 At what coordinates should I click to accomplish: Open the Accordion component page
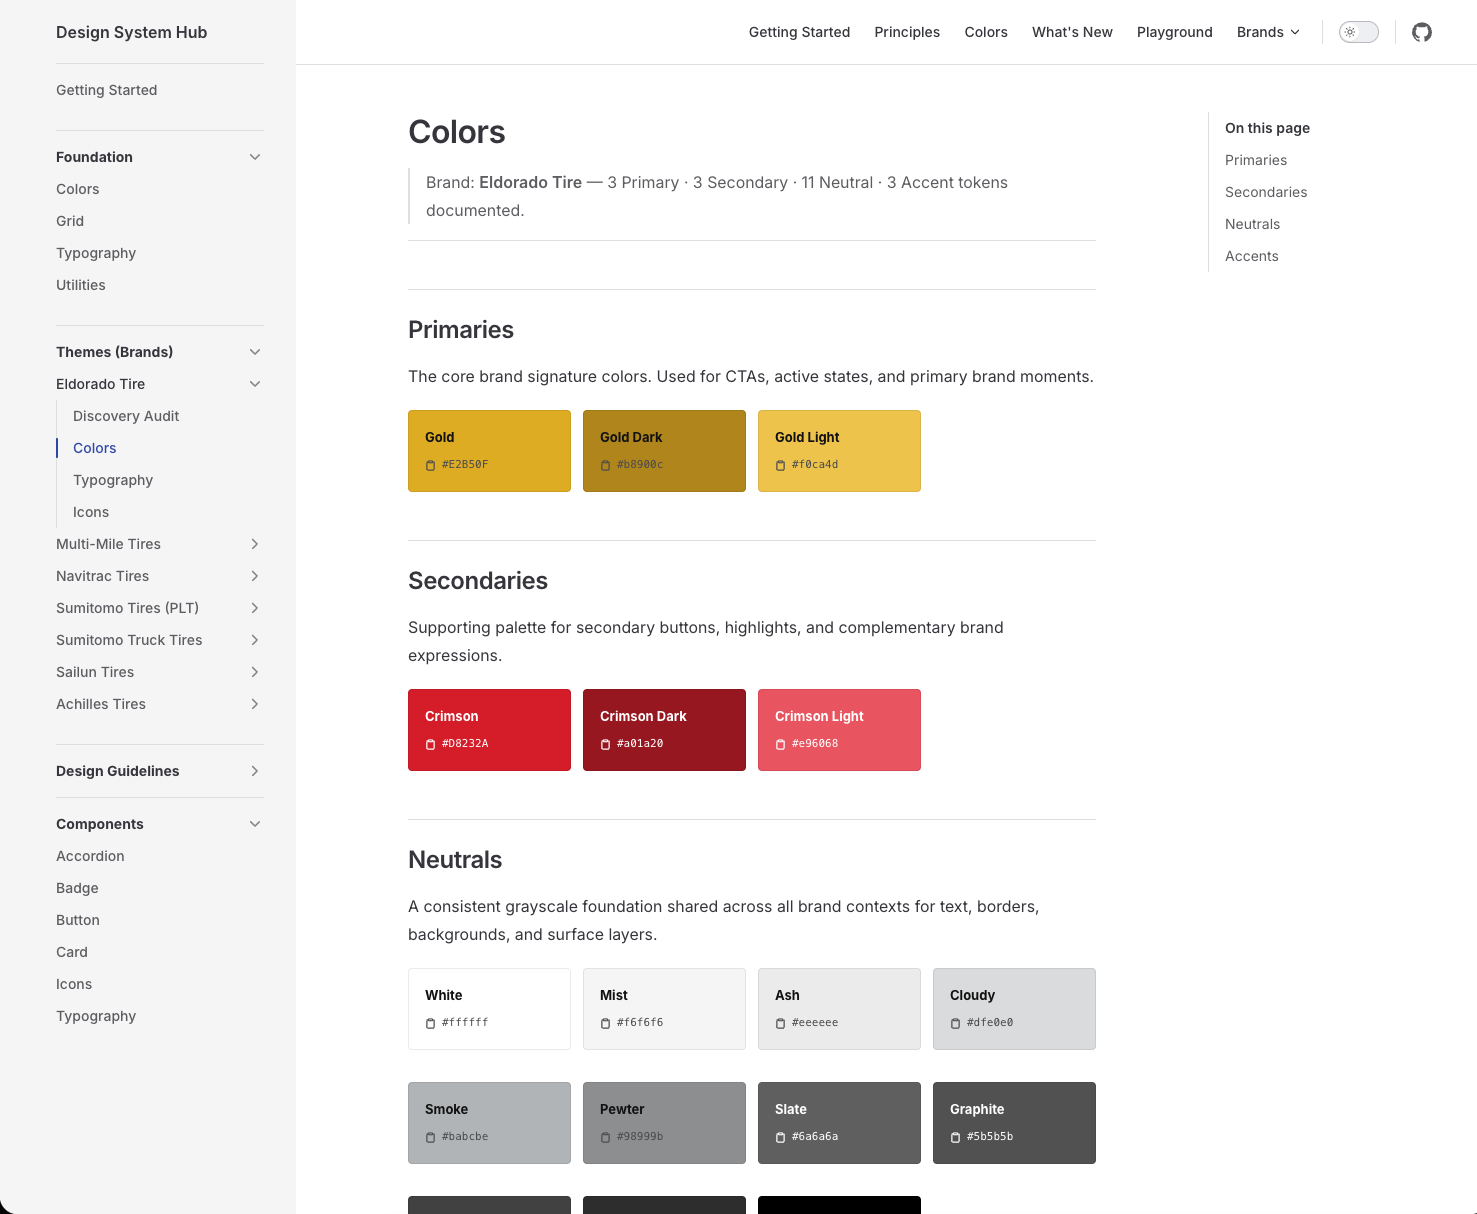click(90, 856)
